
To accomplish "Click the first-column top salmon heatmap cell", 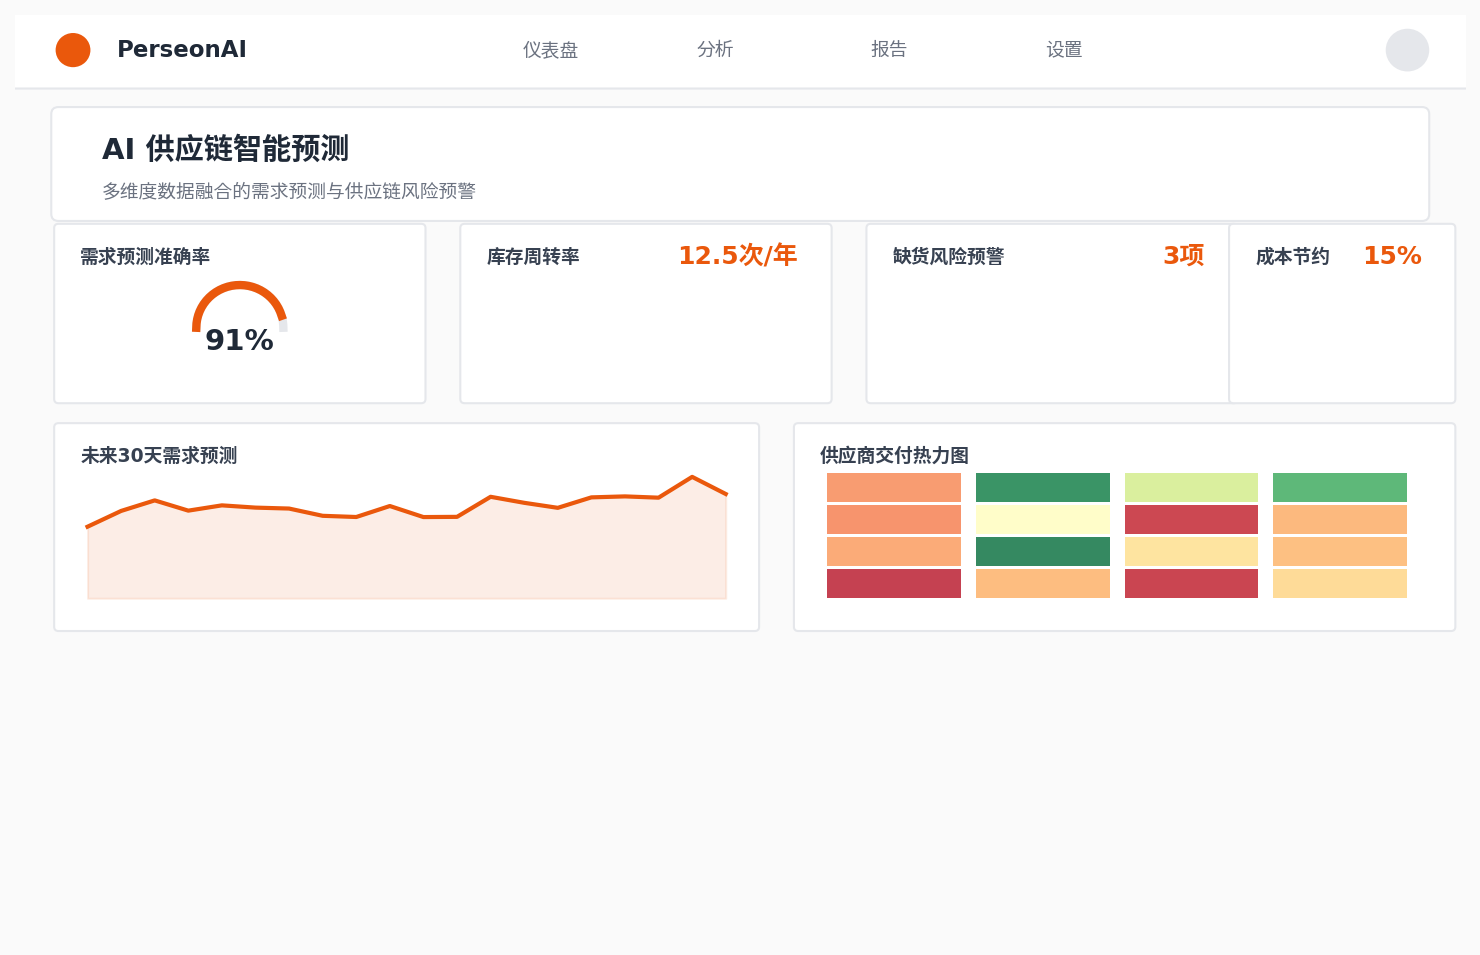I will click(894, 488).
